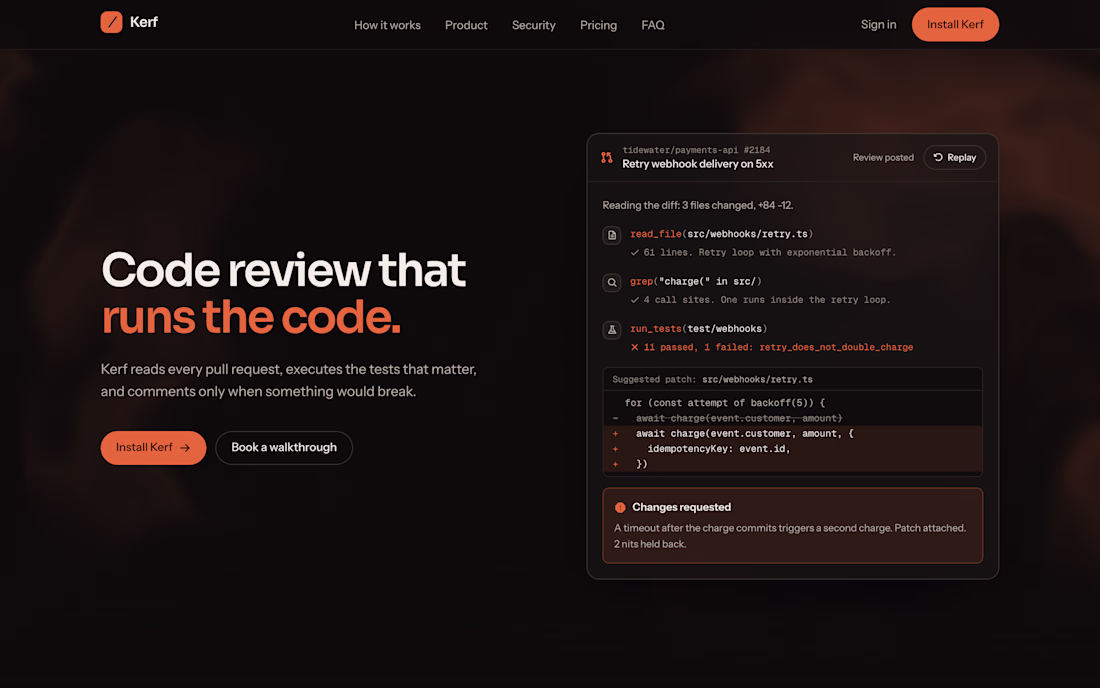Click the red X failed-tests icon
This screenshot has height=688, width=1100.
tap(634, 347)
